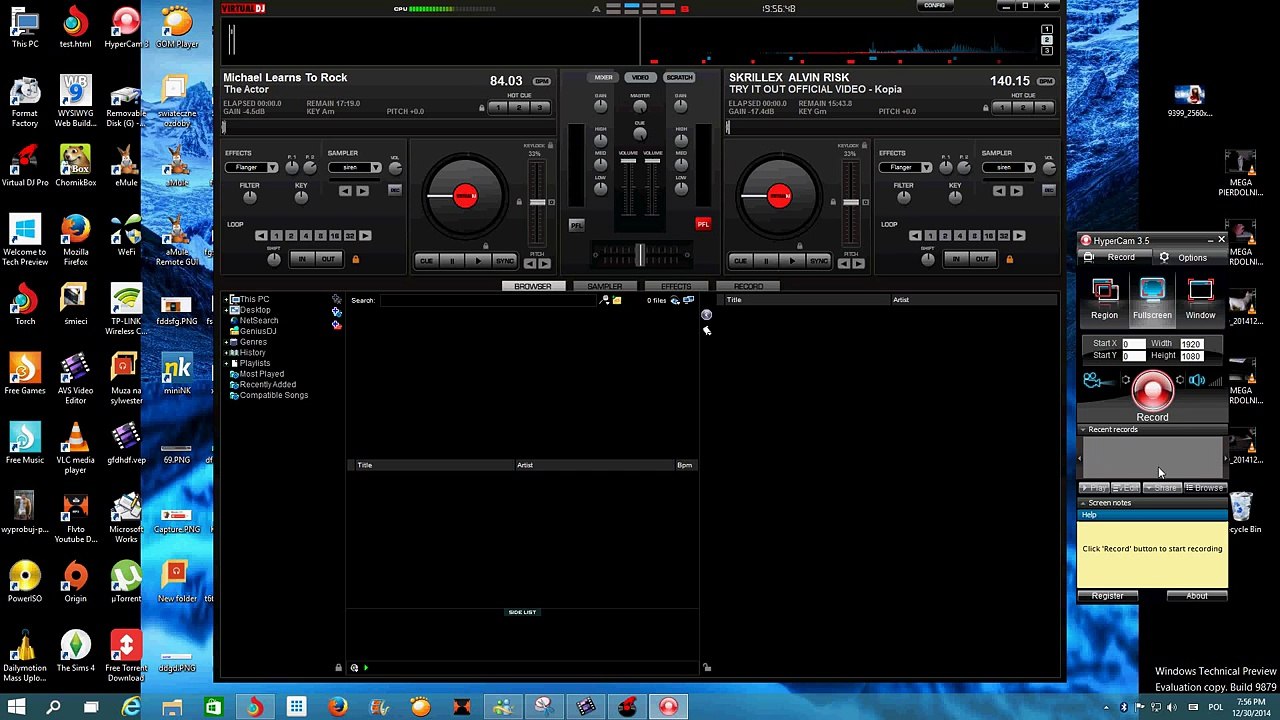Select HyperCam Window capture mode

coord(1200,299)
